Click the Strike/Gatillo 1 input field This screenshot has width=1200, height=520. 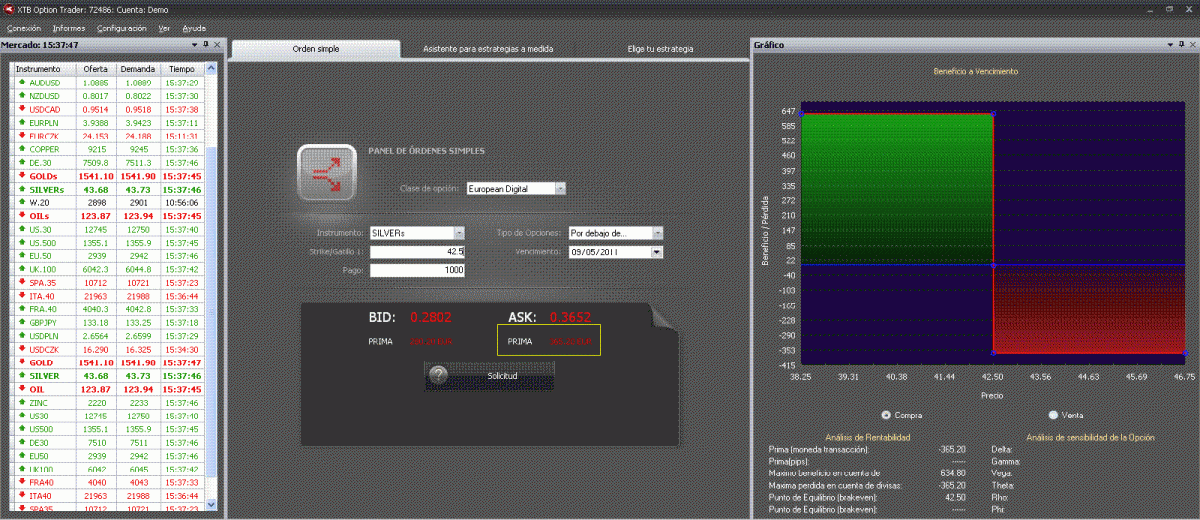(x=418, y=252)
